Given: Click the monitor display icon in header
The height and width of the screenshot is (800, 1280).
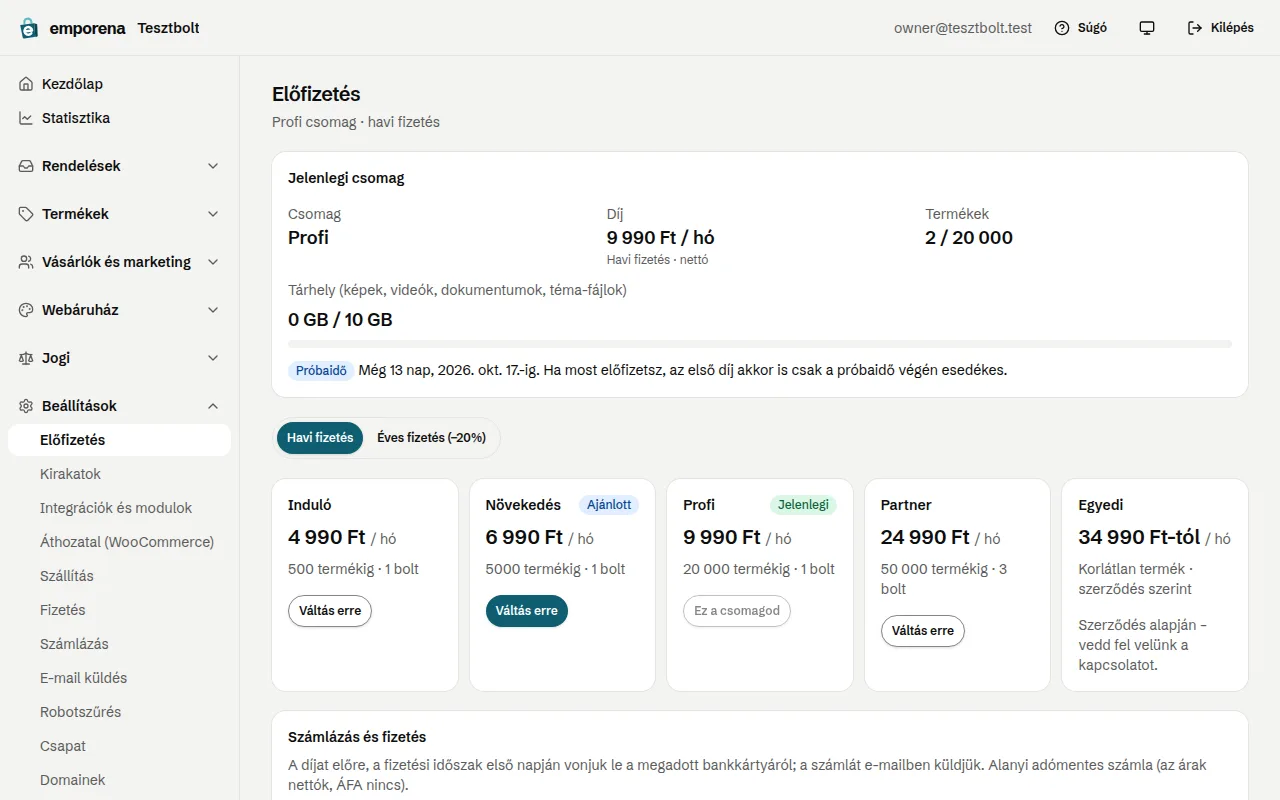Looking at the screenshot, I should [x=1147, y=28].
